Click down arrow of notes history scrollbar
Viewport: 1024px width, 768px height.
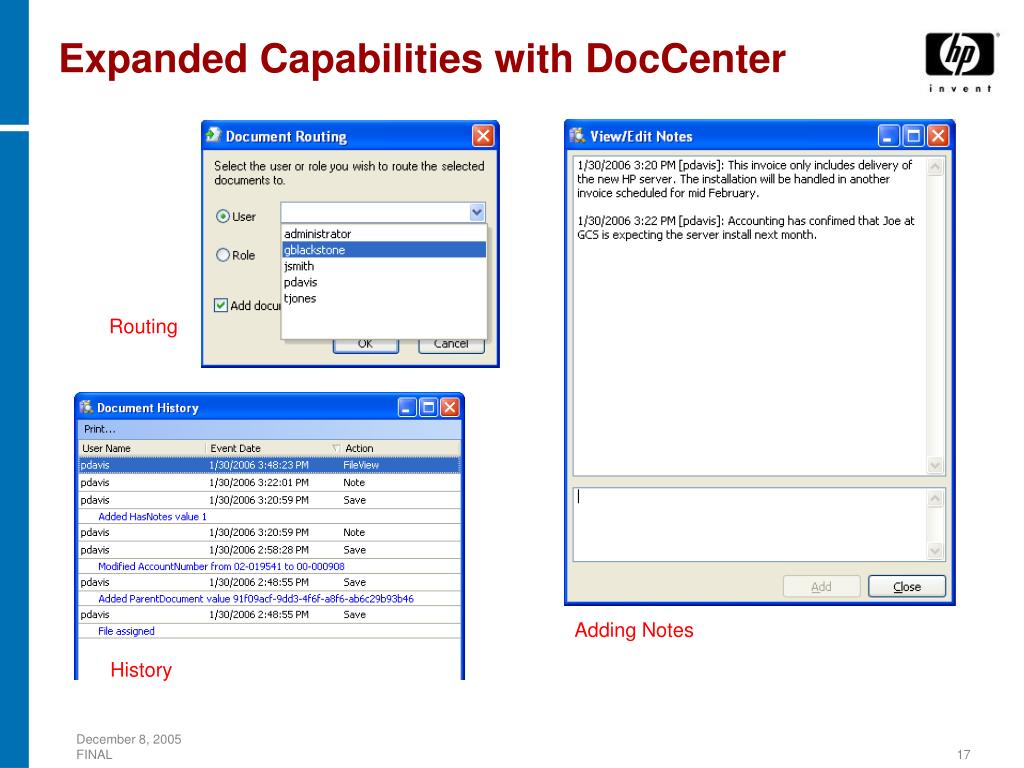pyautogui.click(x=935, y=465)
